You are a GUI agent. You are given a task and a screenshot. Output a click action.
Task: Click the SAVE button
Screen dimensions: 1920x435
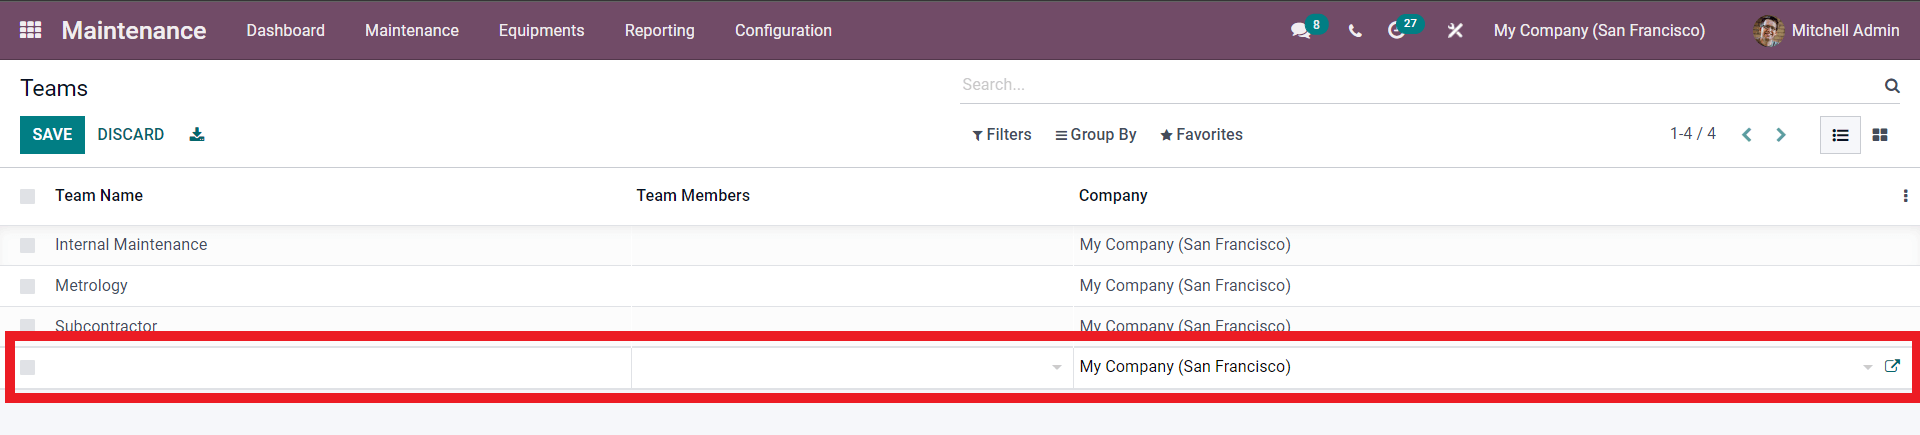pos(52,135)
